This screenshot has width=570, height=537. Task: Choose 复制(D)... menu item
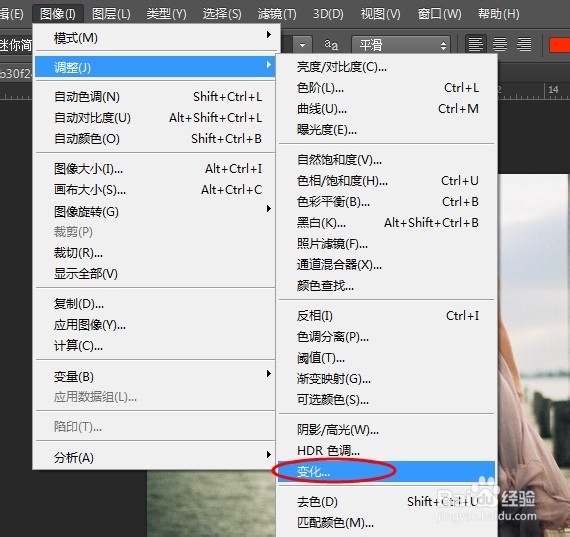point(155,304)
